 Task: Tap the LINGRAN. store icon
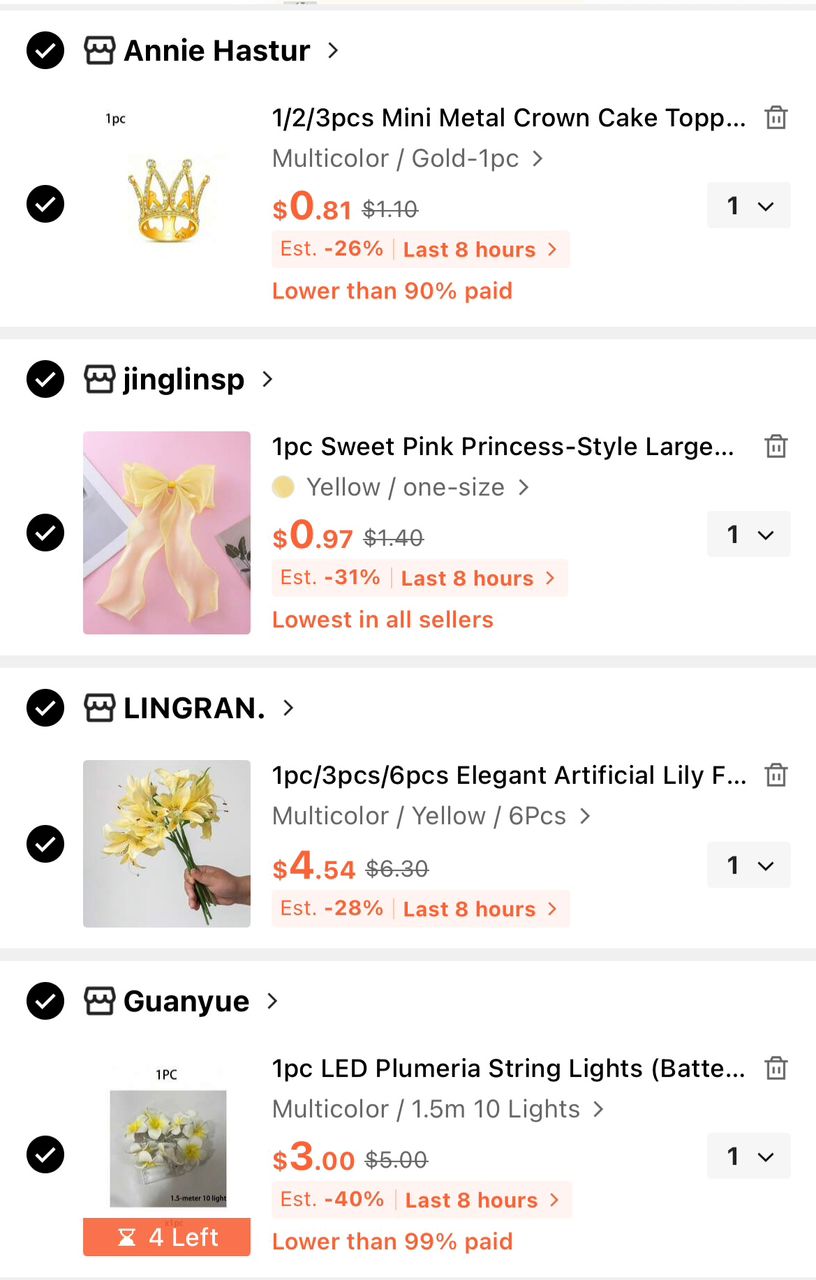[99, 708]
